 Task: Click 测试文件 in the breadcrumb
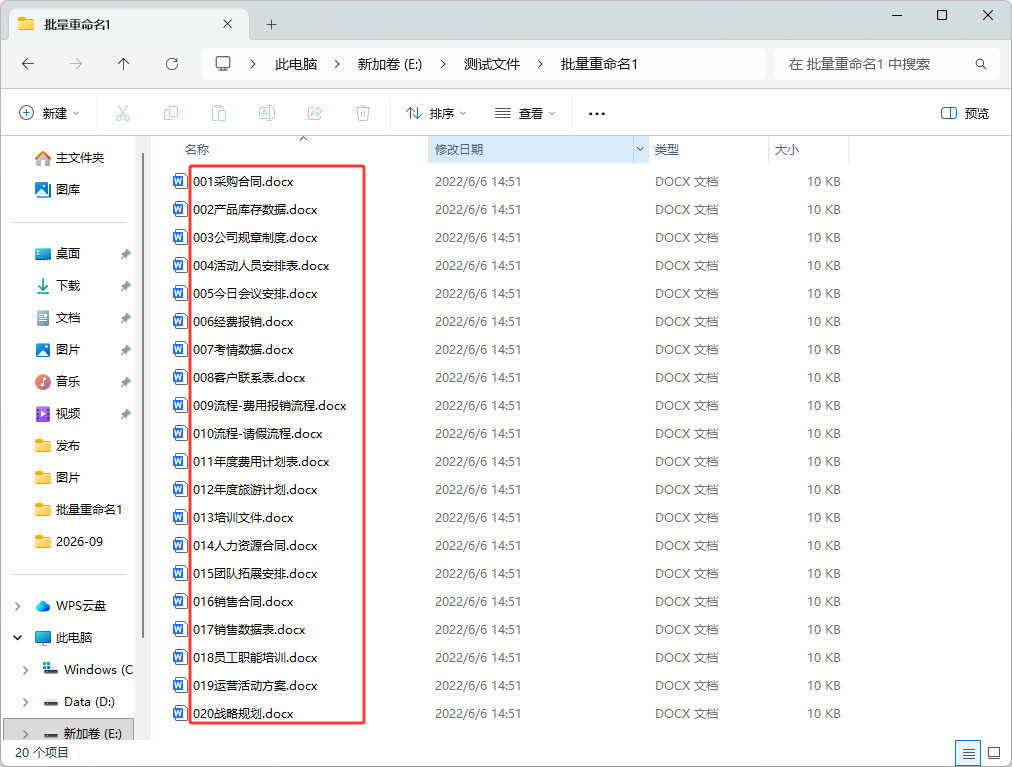point(492,64)
